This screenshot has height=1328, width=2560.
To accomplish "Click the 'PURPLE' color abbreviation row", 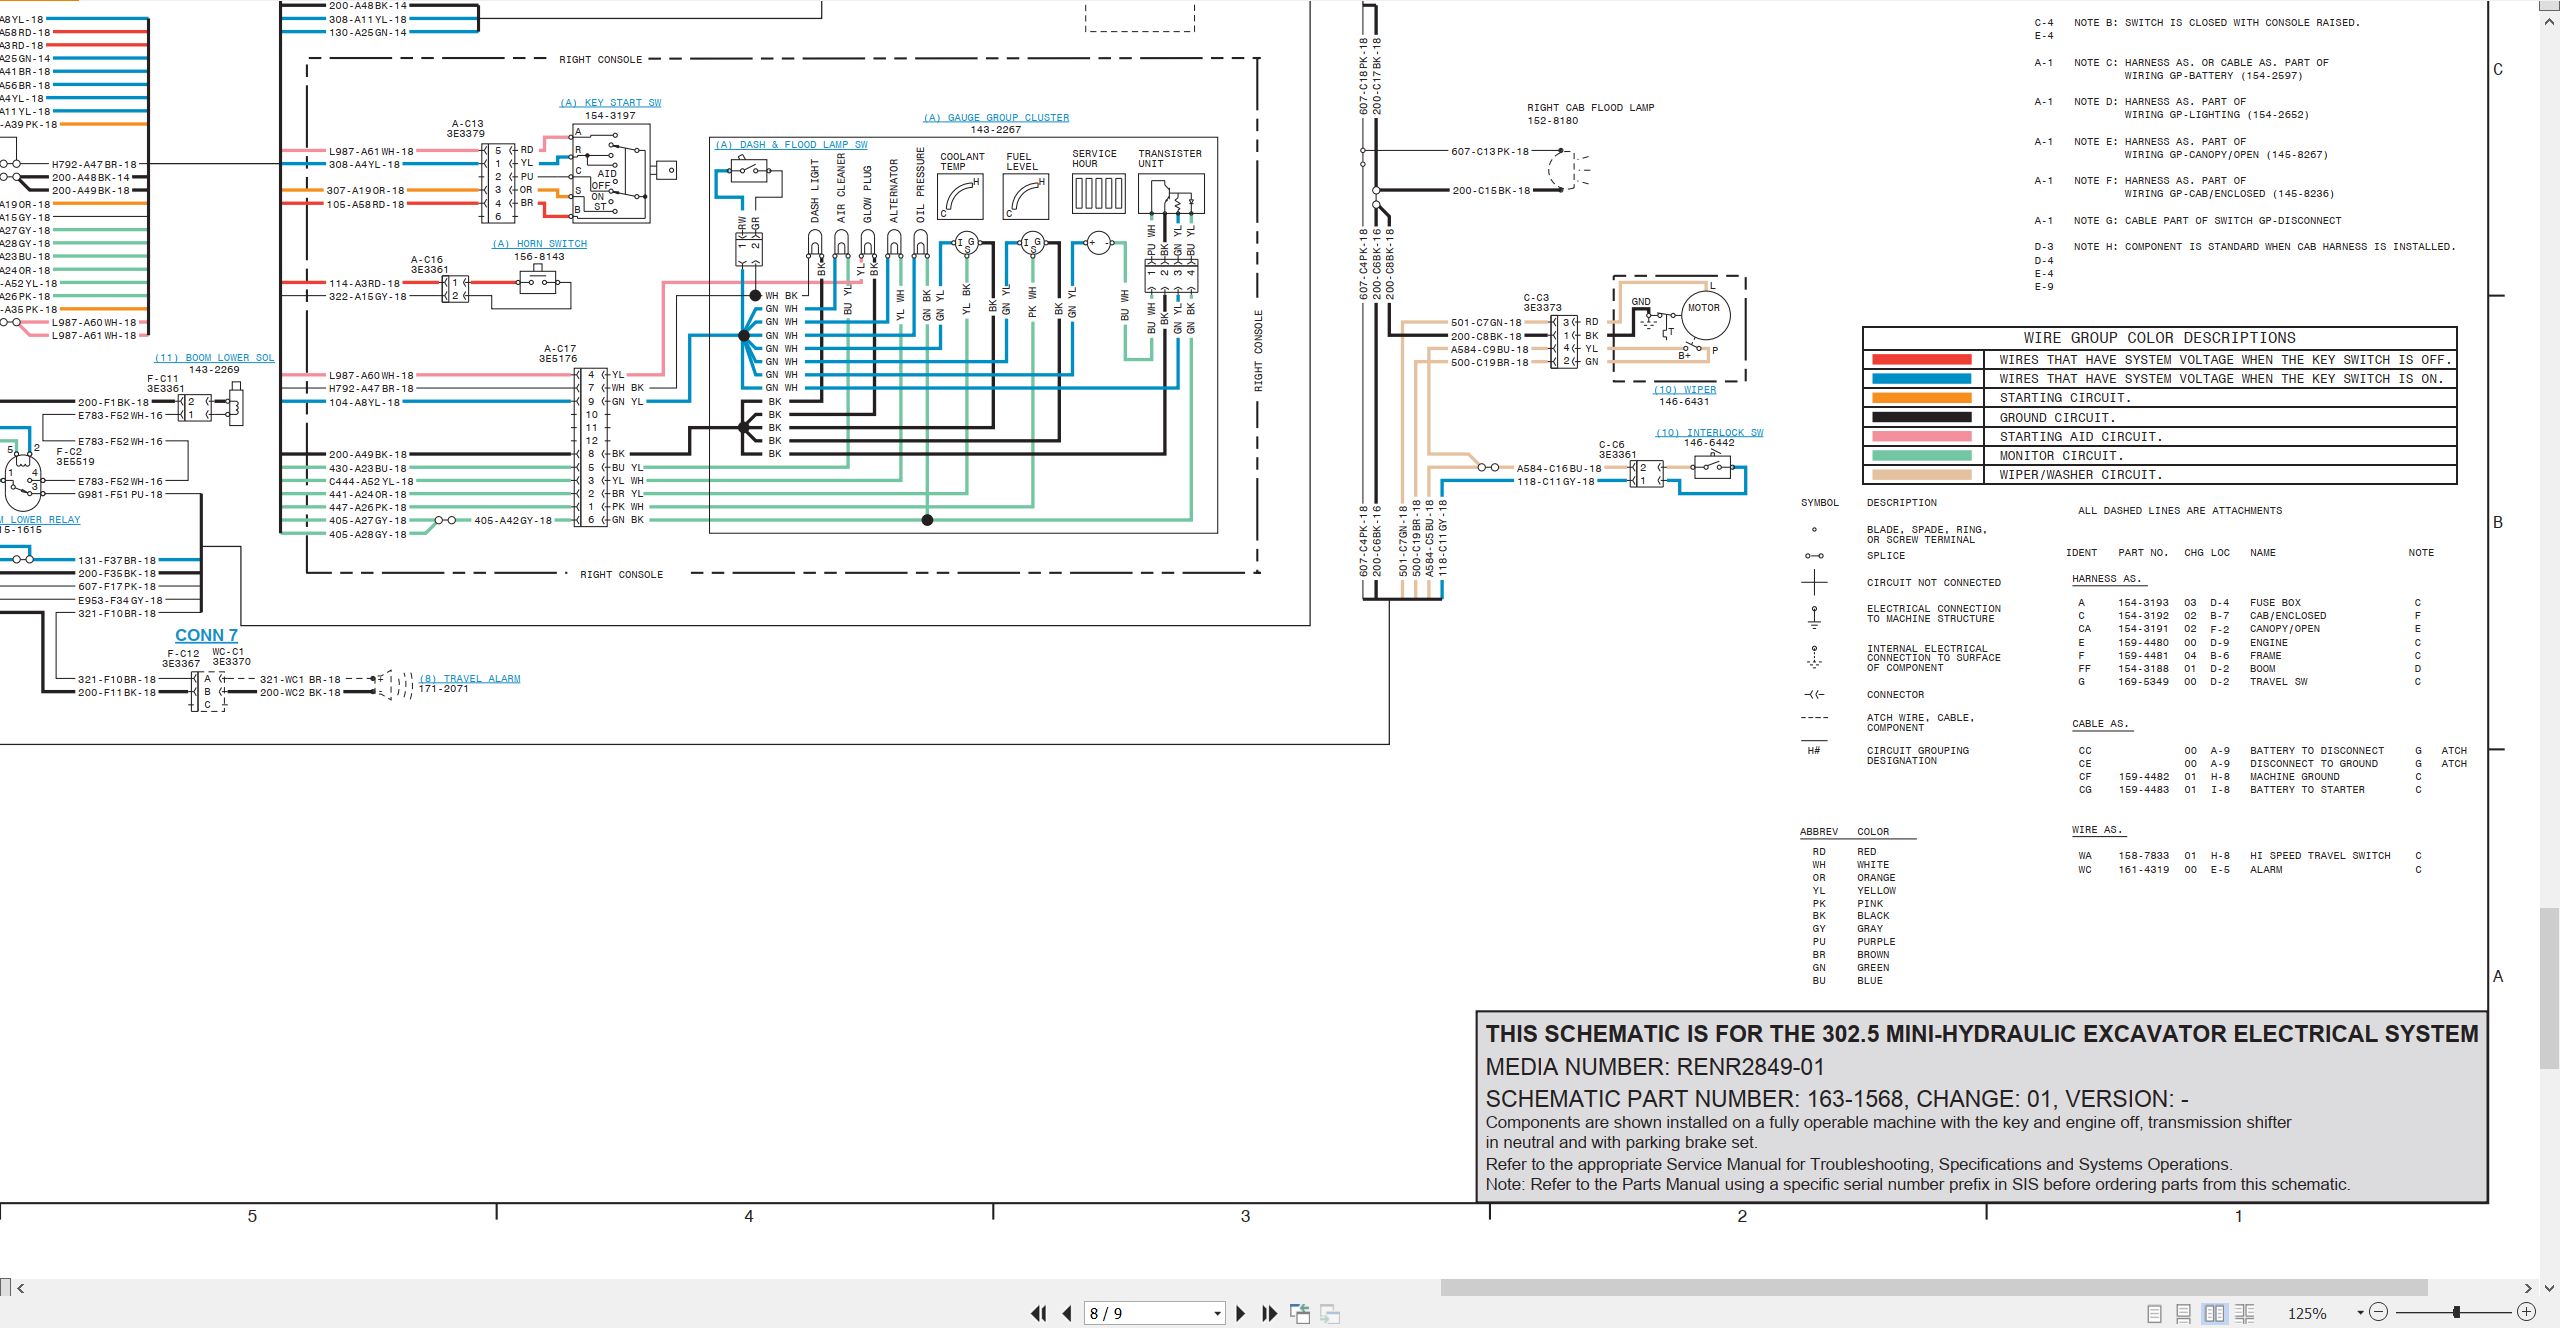I will tap(1854, 942).
